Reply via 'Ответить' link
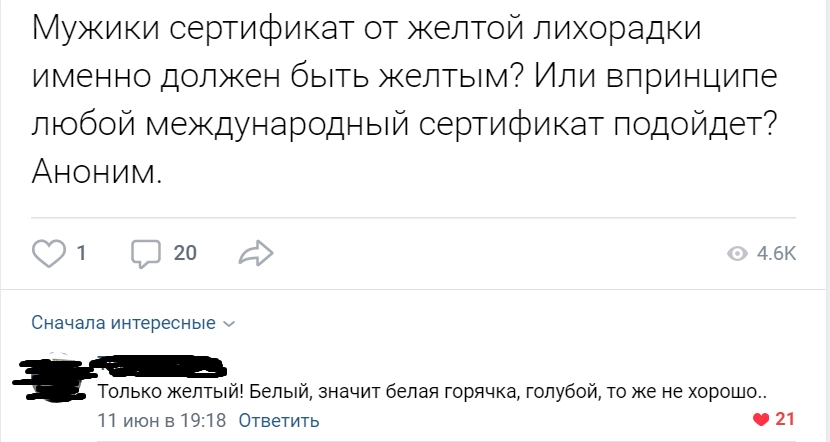 pos(279,420)
